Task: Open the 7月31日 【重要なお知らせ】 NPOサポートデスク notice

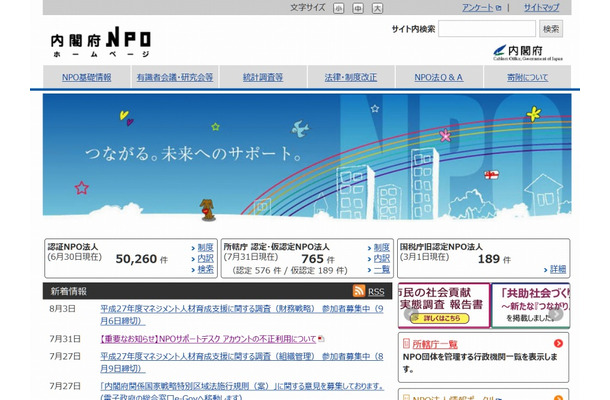Action: pyautogui.click(x=208, y=339)
